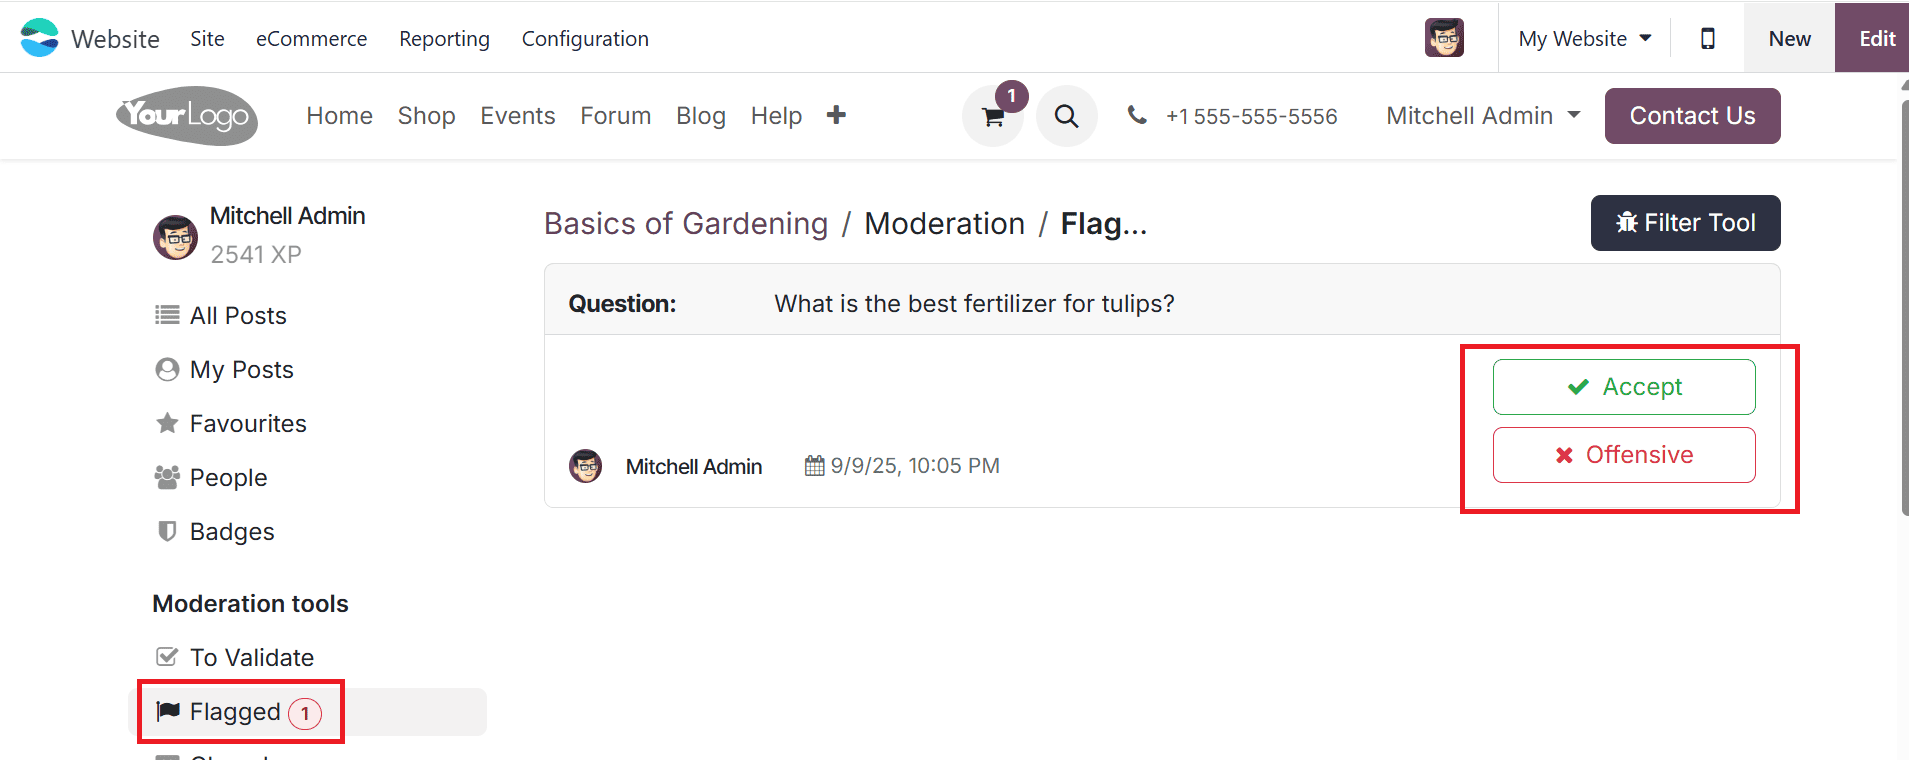Select Flagged in moderation tools
This screenshot has height=760, width=1909.
[236, 712]
